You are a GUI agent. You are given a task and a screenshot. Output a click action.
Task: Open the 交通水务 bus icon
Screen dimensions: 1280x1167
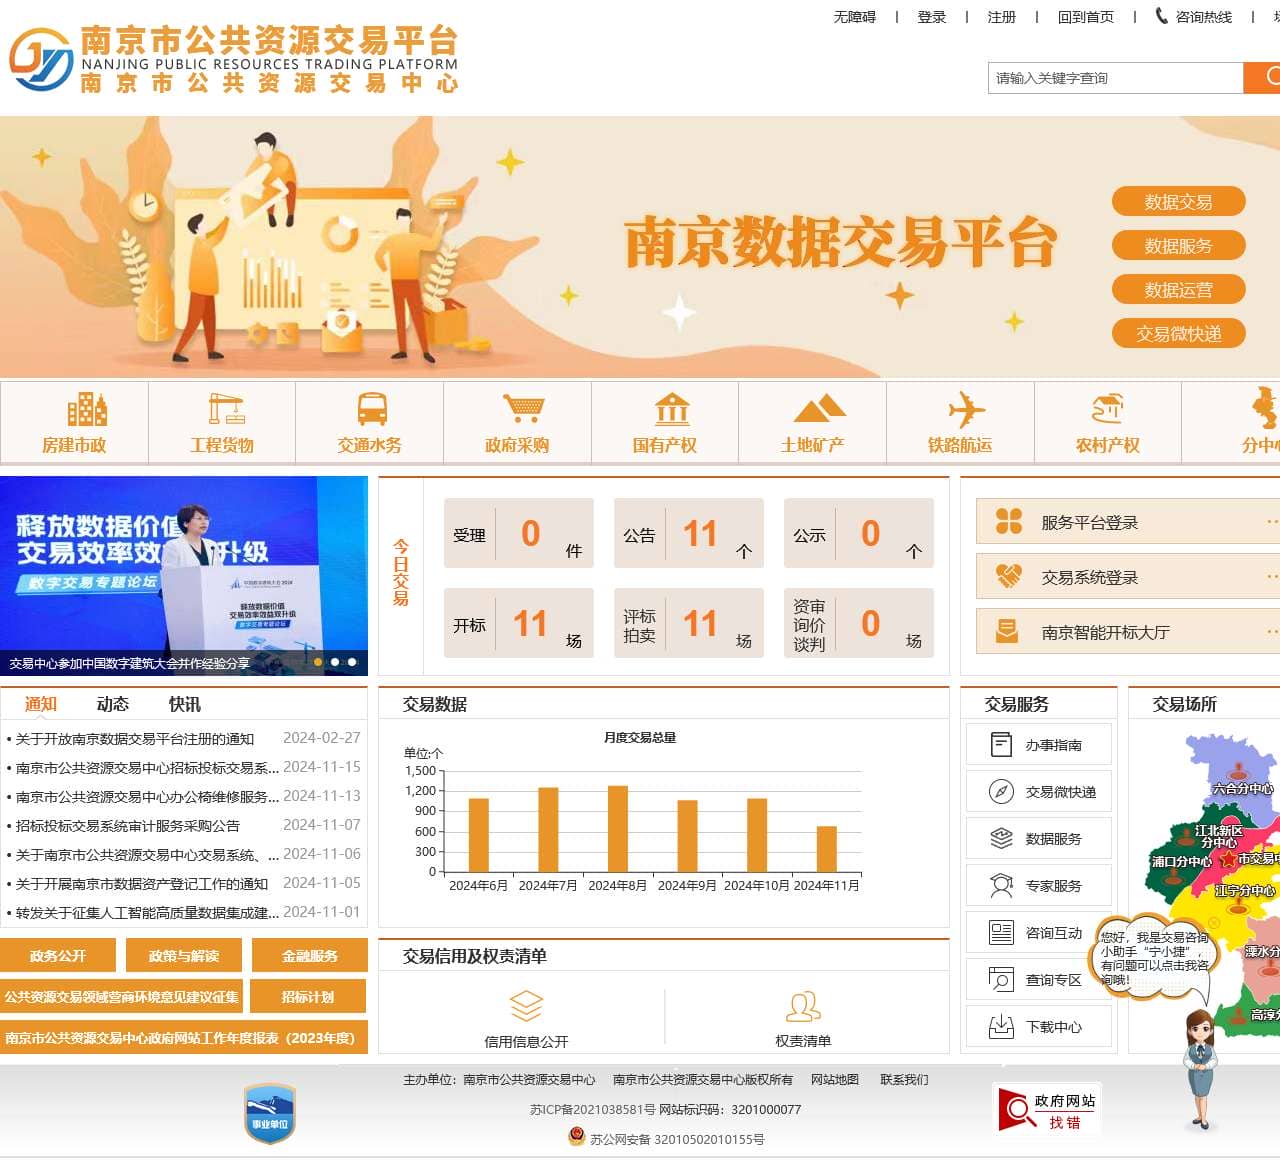(372, 409)
